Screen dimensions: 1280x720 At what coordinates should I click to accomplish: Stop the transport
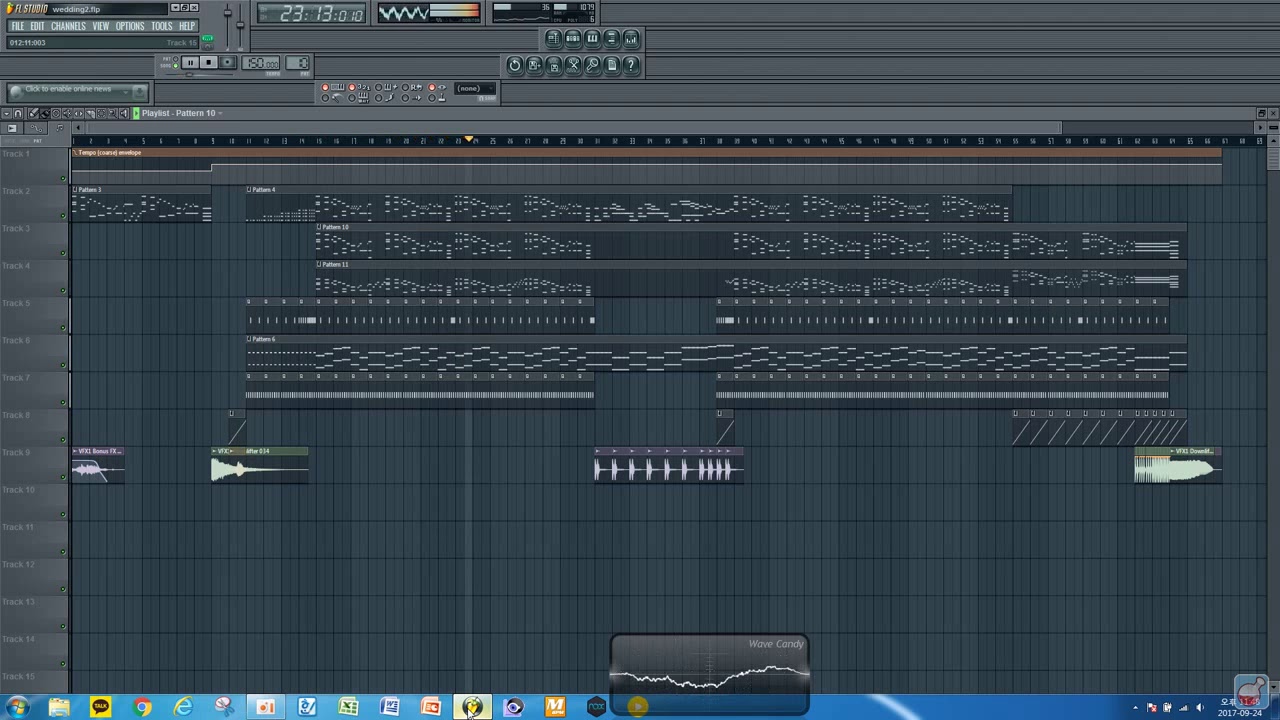(209, 63)
